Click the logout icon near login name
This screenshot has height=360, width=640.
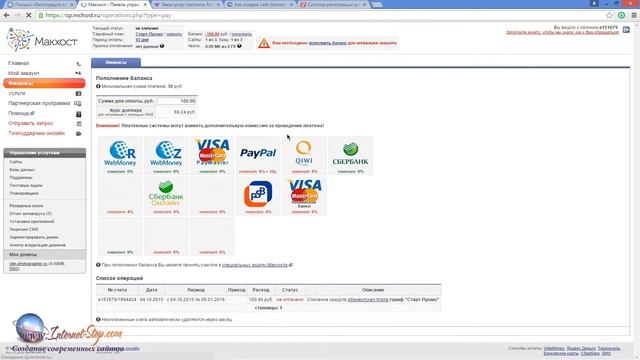click(x=627, y=30)
